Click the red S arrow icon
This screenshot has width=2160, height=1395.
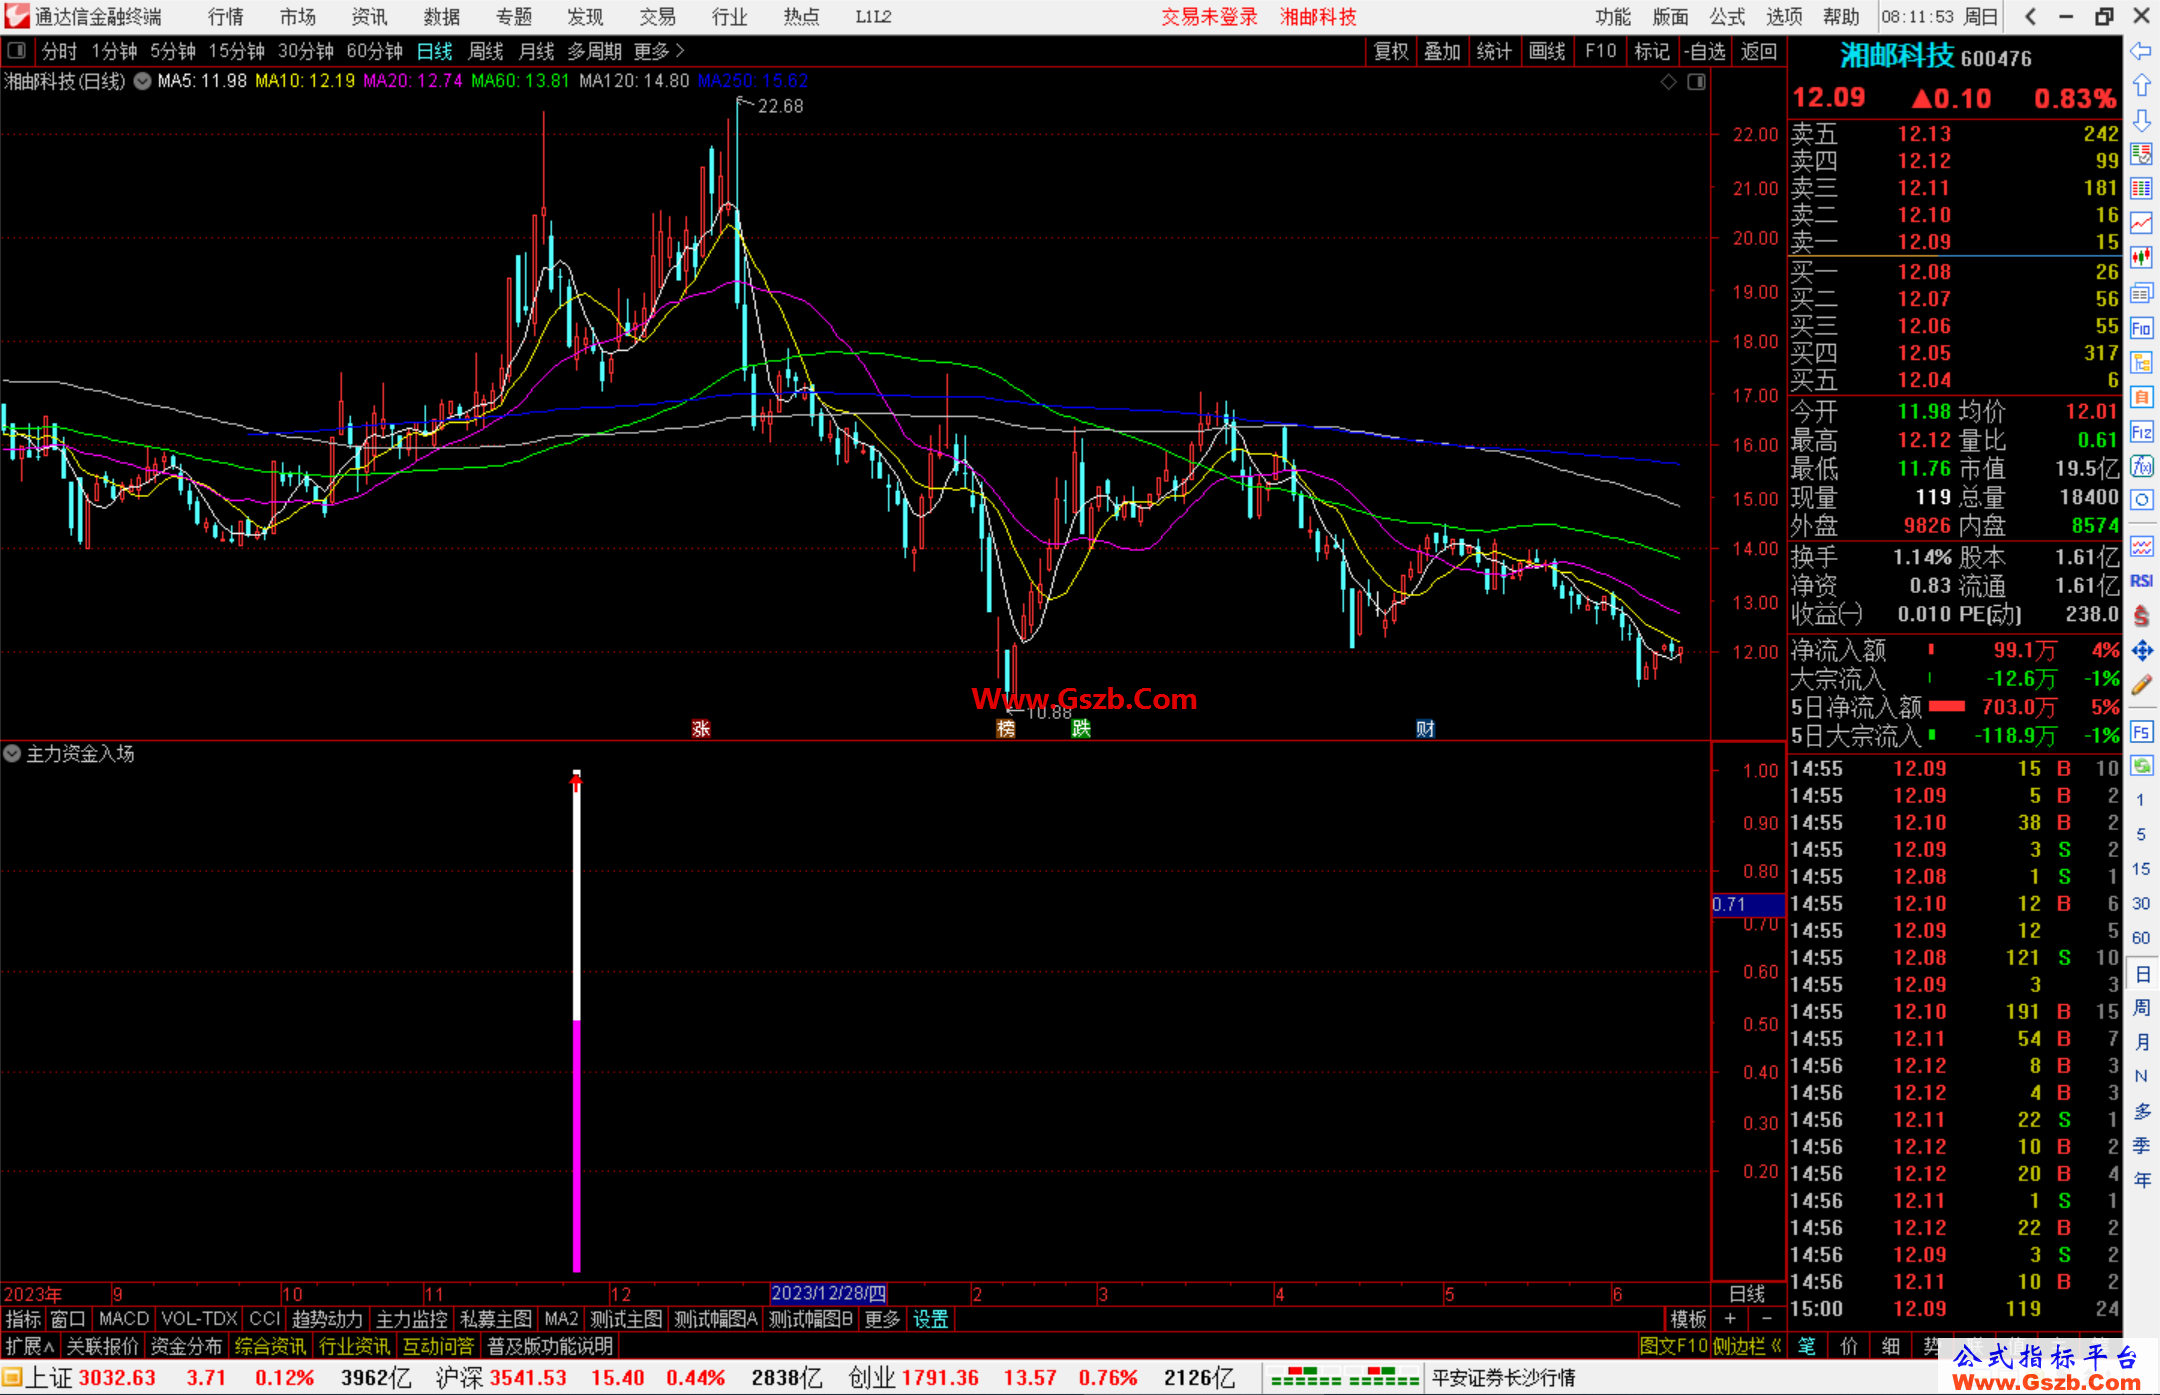coord(2141,616)
